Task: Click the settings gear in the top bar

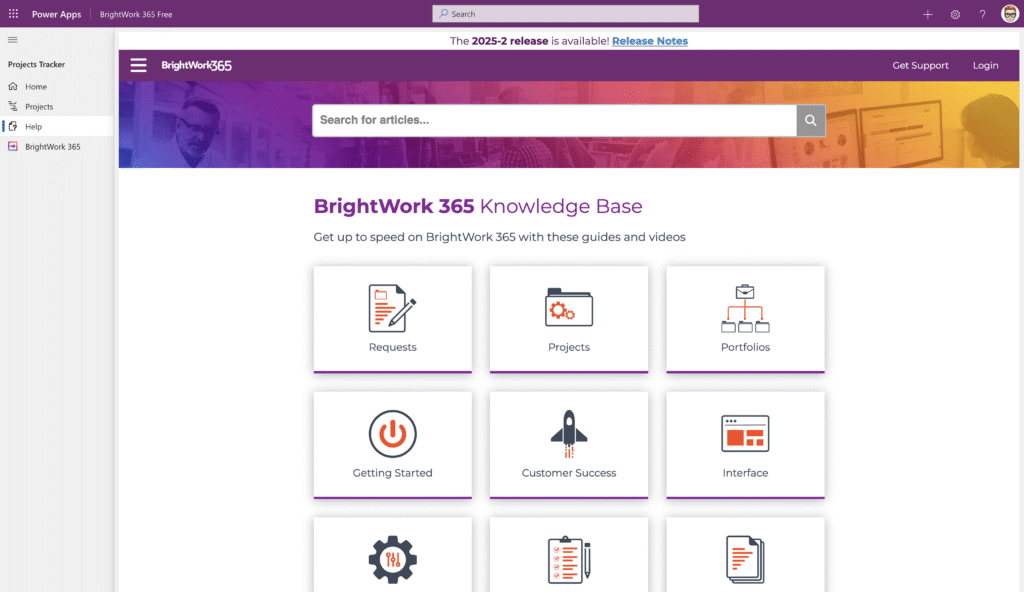Action: [x=955, y=14]
